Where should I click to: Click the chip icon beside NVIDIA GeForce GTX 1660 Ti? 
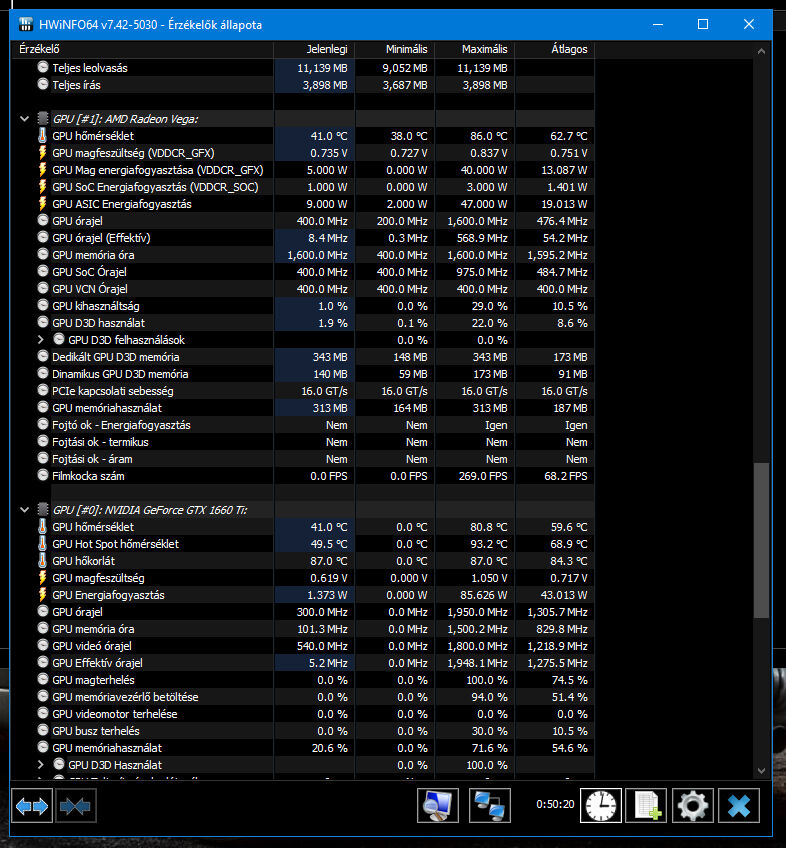click(x=43, y=509)
